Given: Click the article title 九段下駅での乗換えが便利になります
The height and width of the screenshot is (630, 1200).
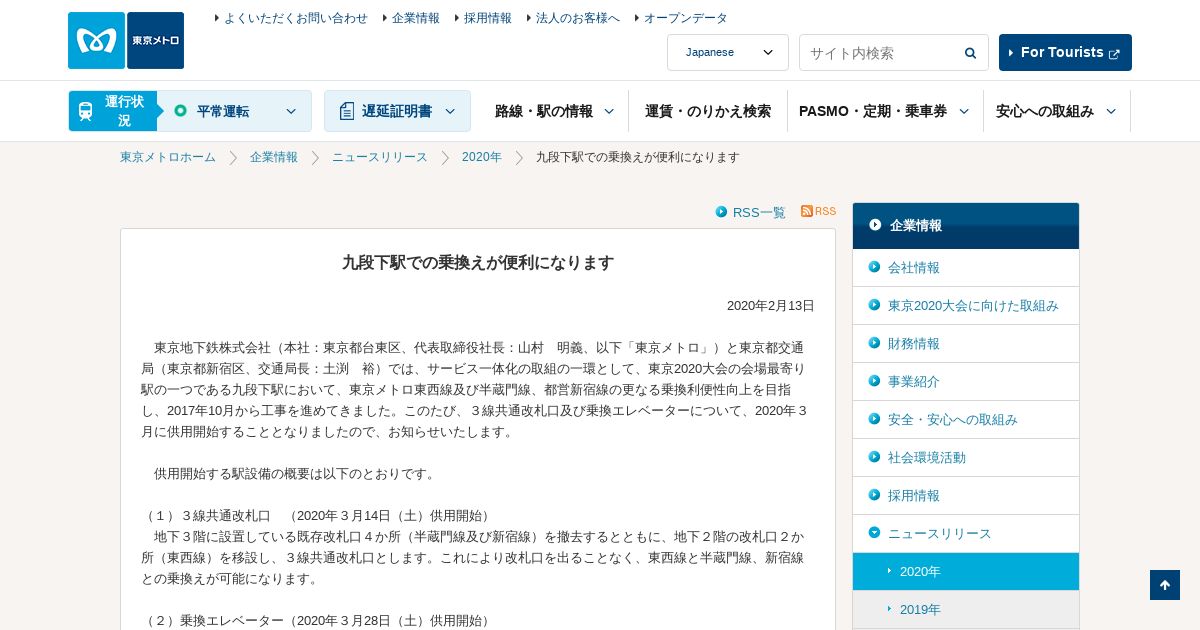Looking at the screenshot, I should pos(478,262).
